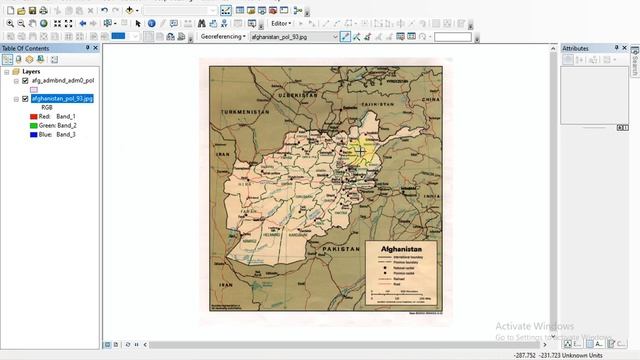The image size is (640, 360).
Task: Undo the last action
Action: pyautogui.click(x=104, y=10)
